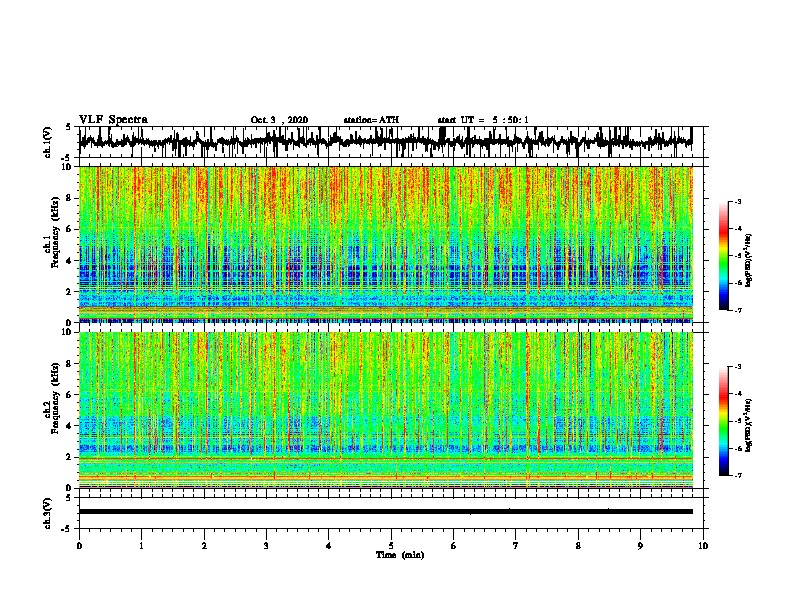Click the time-axis tick label 10 below the ch.3 panel
This screenshot has width=792, height=612.
click(703, 546)
